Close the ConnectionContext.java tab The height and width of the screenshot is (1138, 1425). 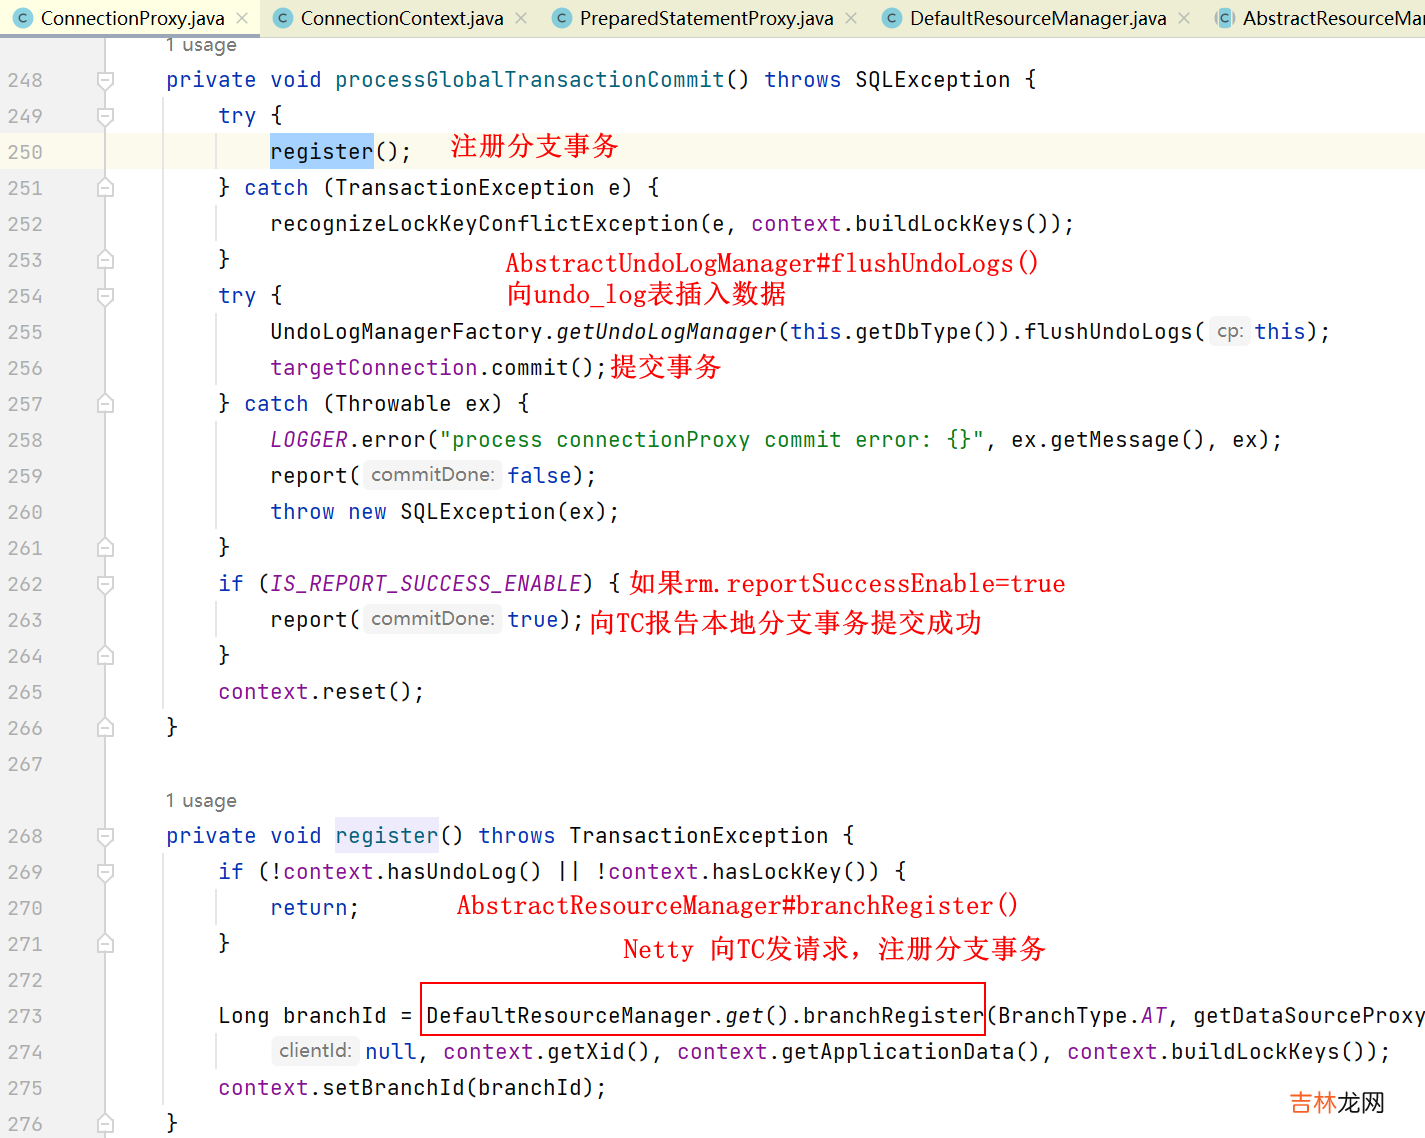tap(521, 18)
